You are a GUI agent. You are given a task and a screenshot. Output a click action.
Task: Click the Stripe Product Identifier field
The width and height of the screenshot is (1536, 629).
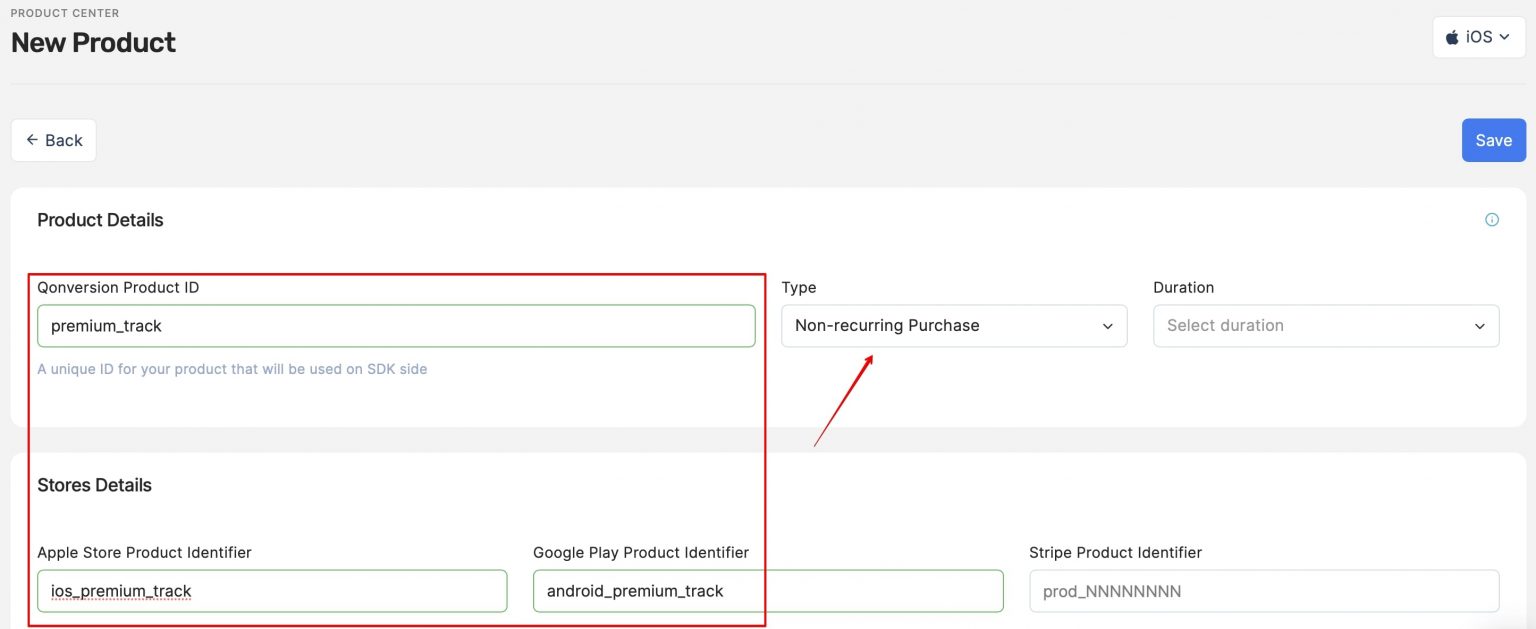(1264, 591)
